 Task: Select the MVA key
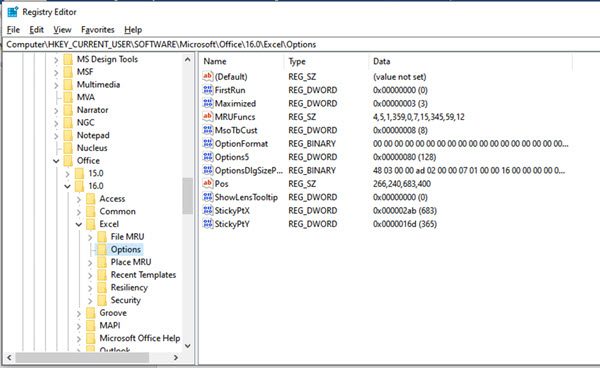pyautogui.click(x=86, y=97)
